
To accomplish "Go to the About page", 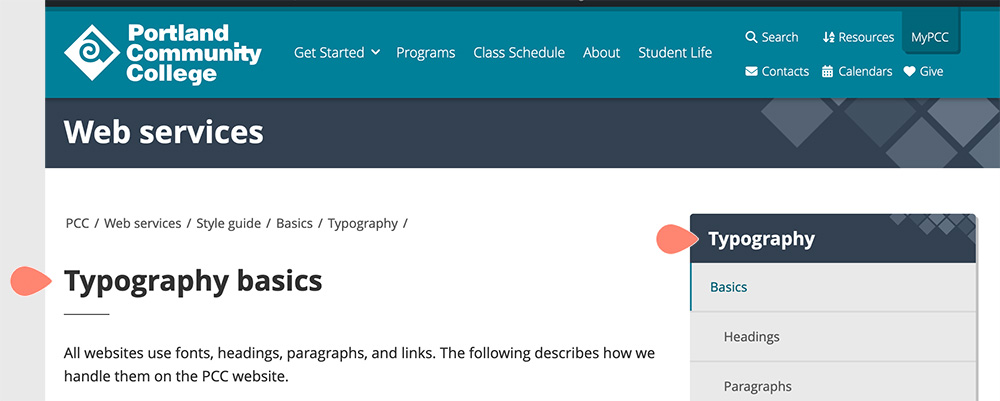I will [x=601, y=53].
